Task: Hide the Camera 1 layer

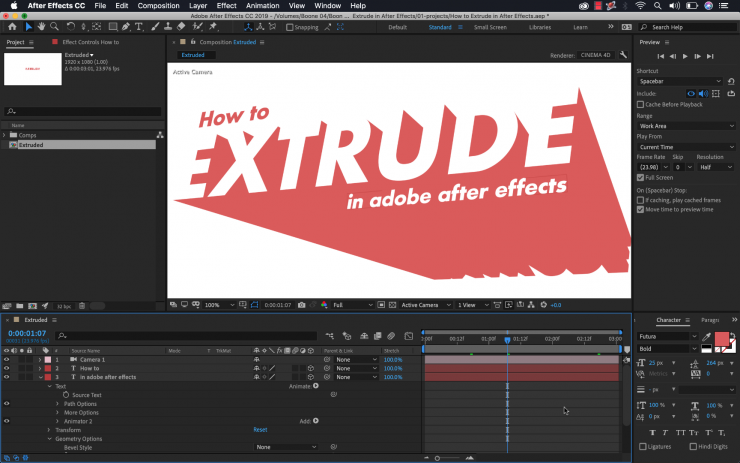Action: [6, 359]
